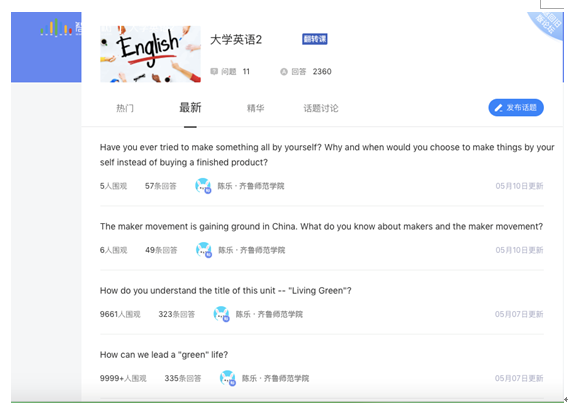Open question about making something by yourself
The width and height of the screenshot is (568, 406).
(x=327, y=155)
